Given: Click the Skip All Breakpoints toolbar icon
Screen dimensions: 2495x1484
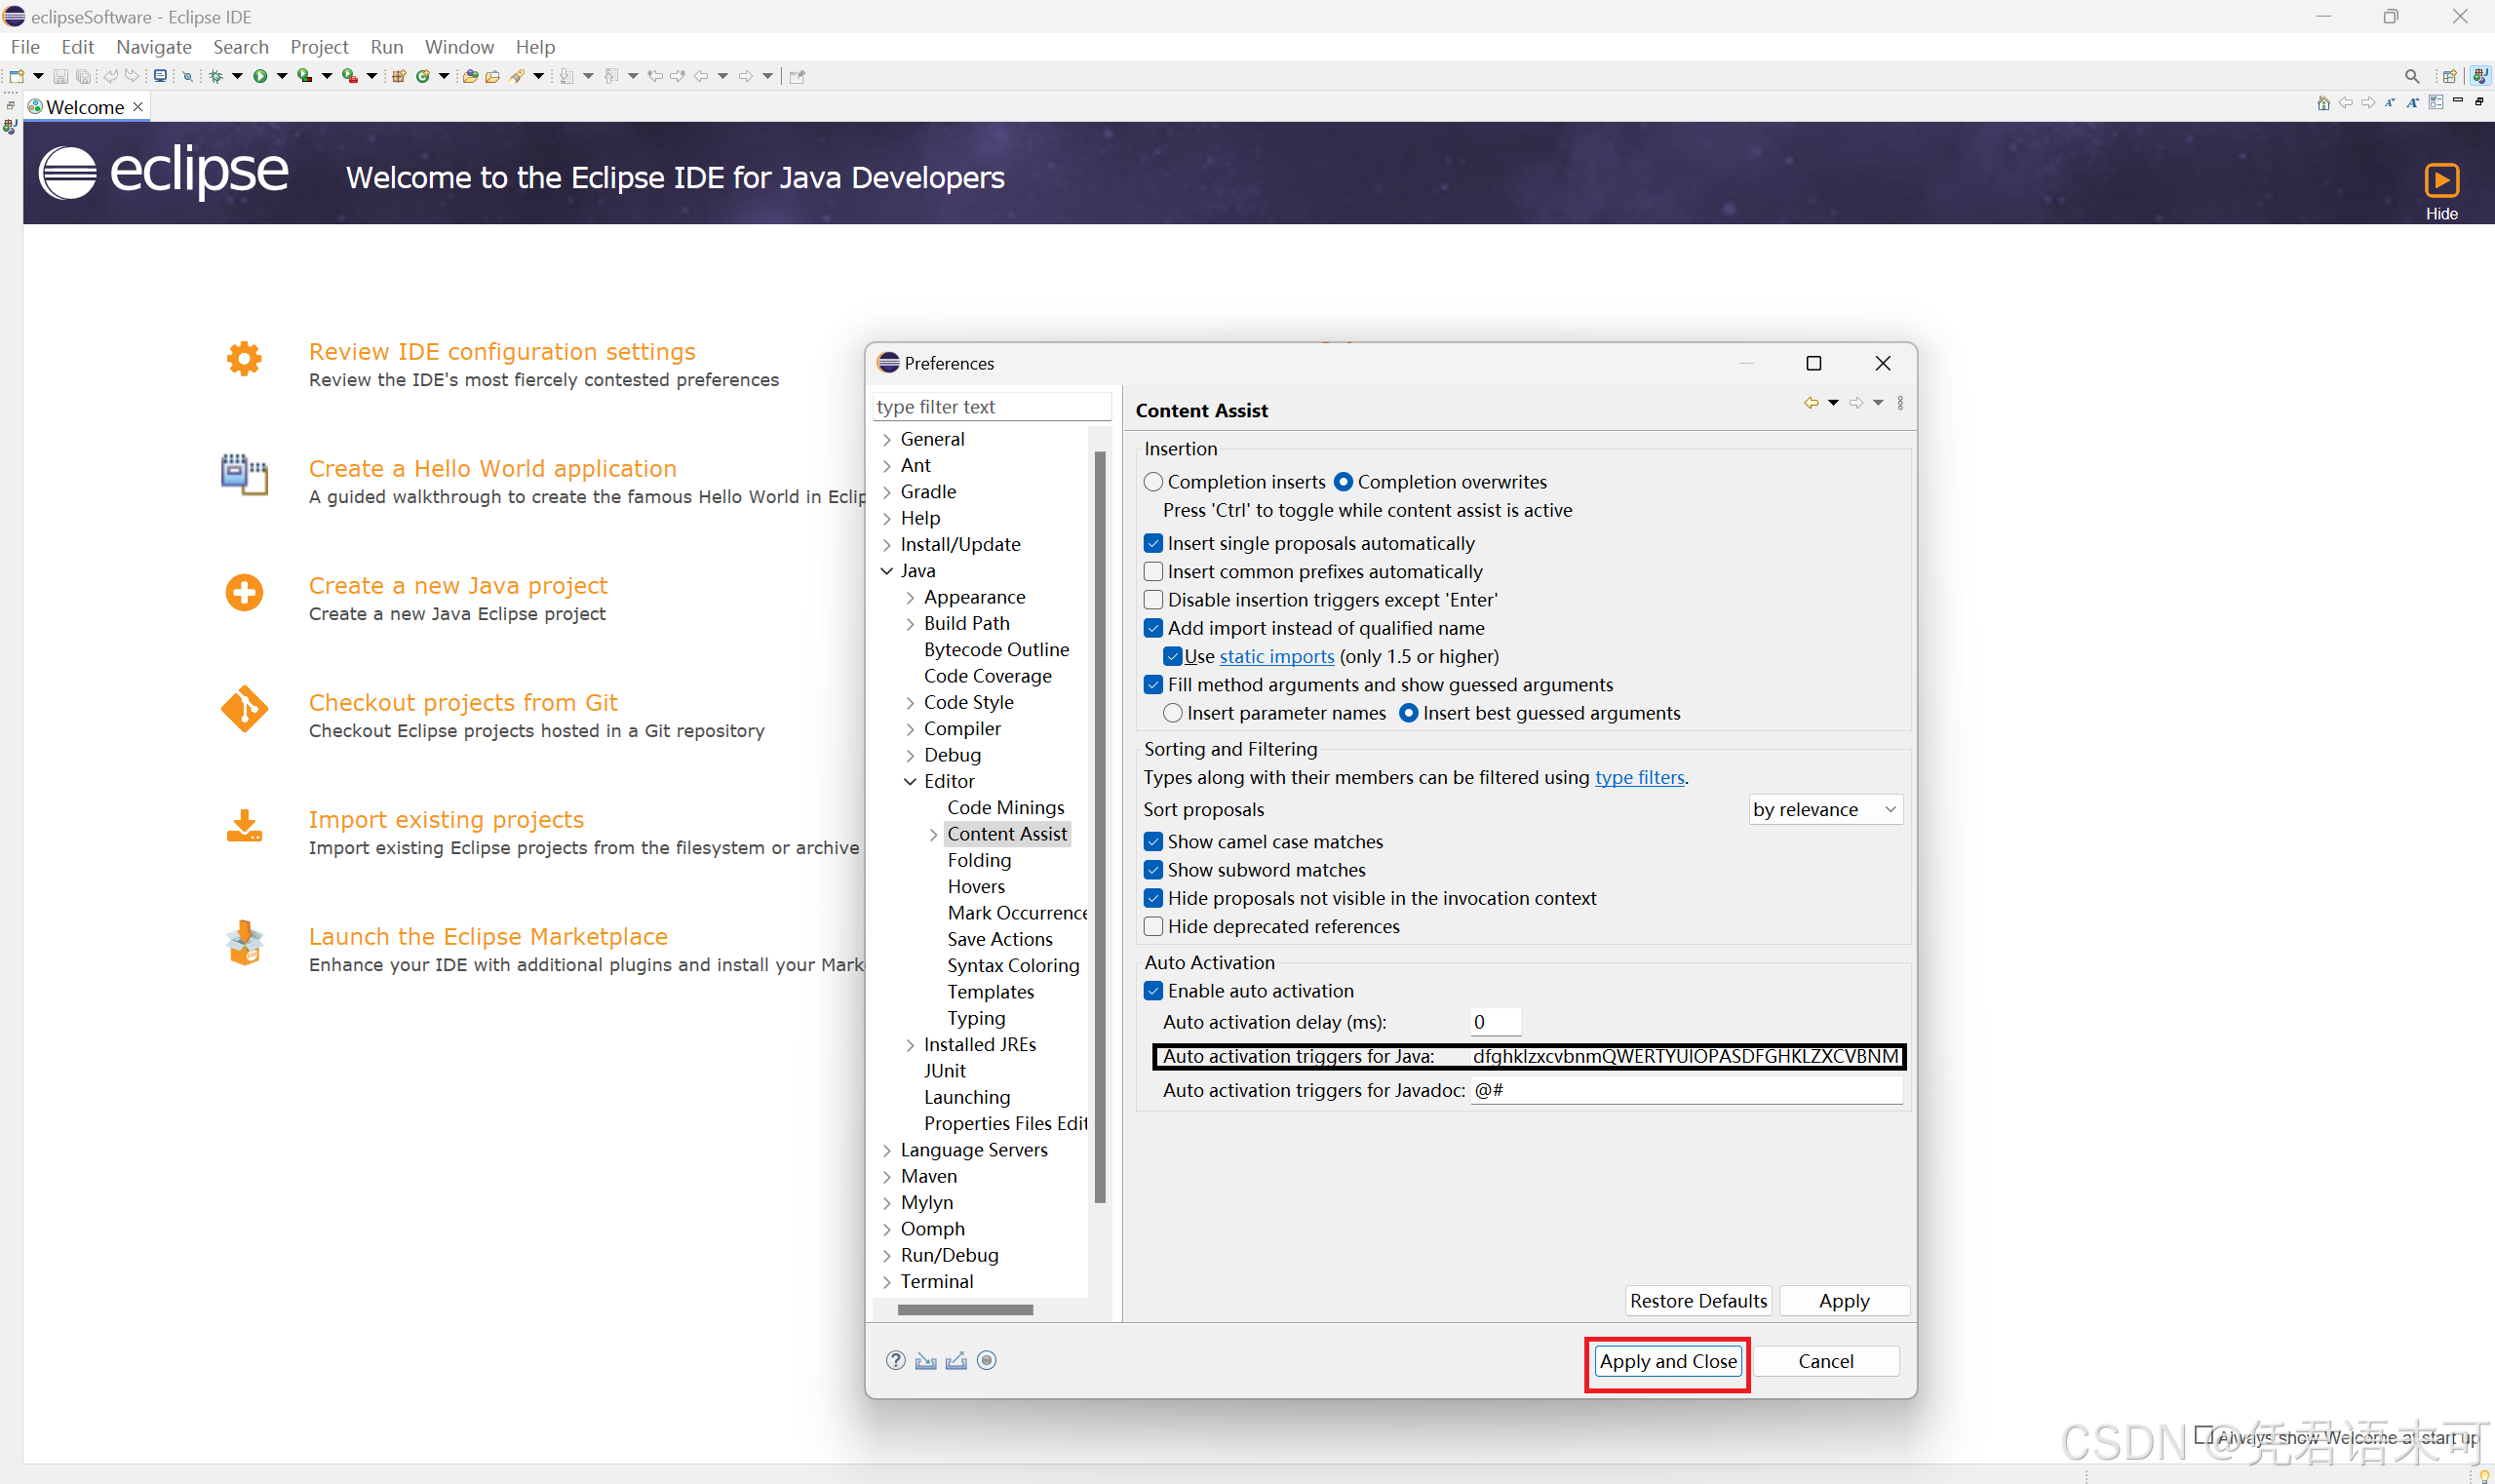Looking at the screenshot, I should (x=187, y=76).
